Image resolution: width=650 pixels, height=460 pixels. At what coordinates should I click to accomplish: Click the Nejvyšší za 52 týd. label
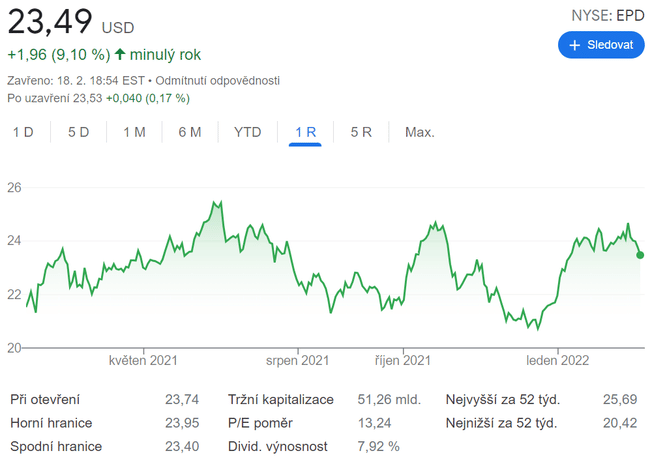click(x=502, y=399)
